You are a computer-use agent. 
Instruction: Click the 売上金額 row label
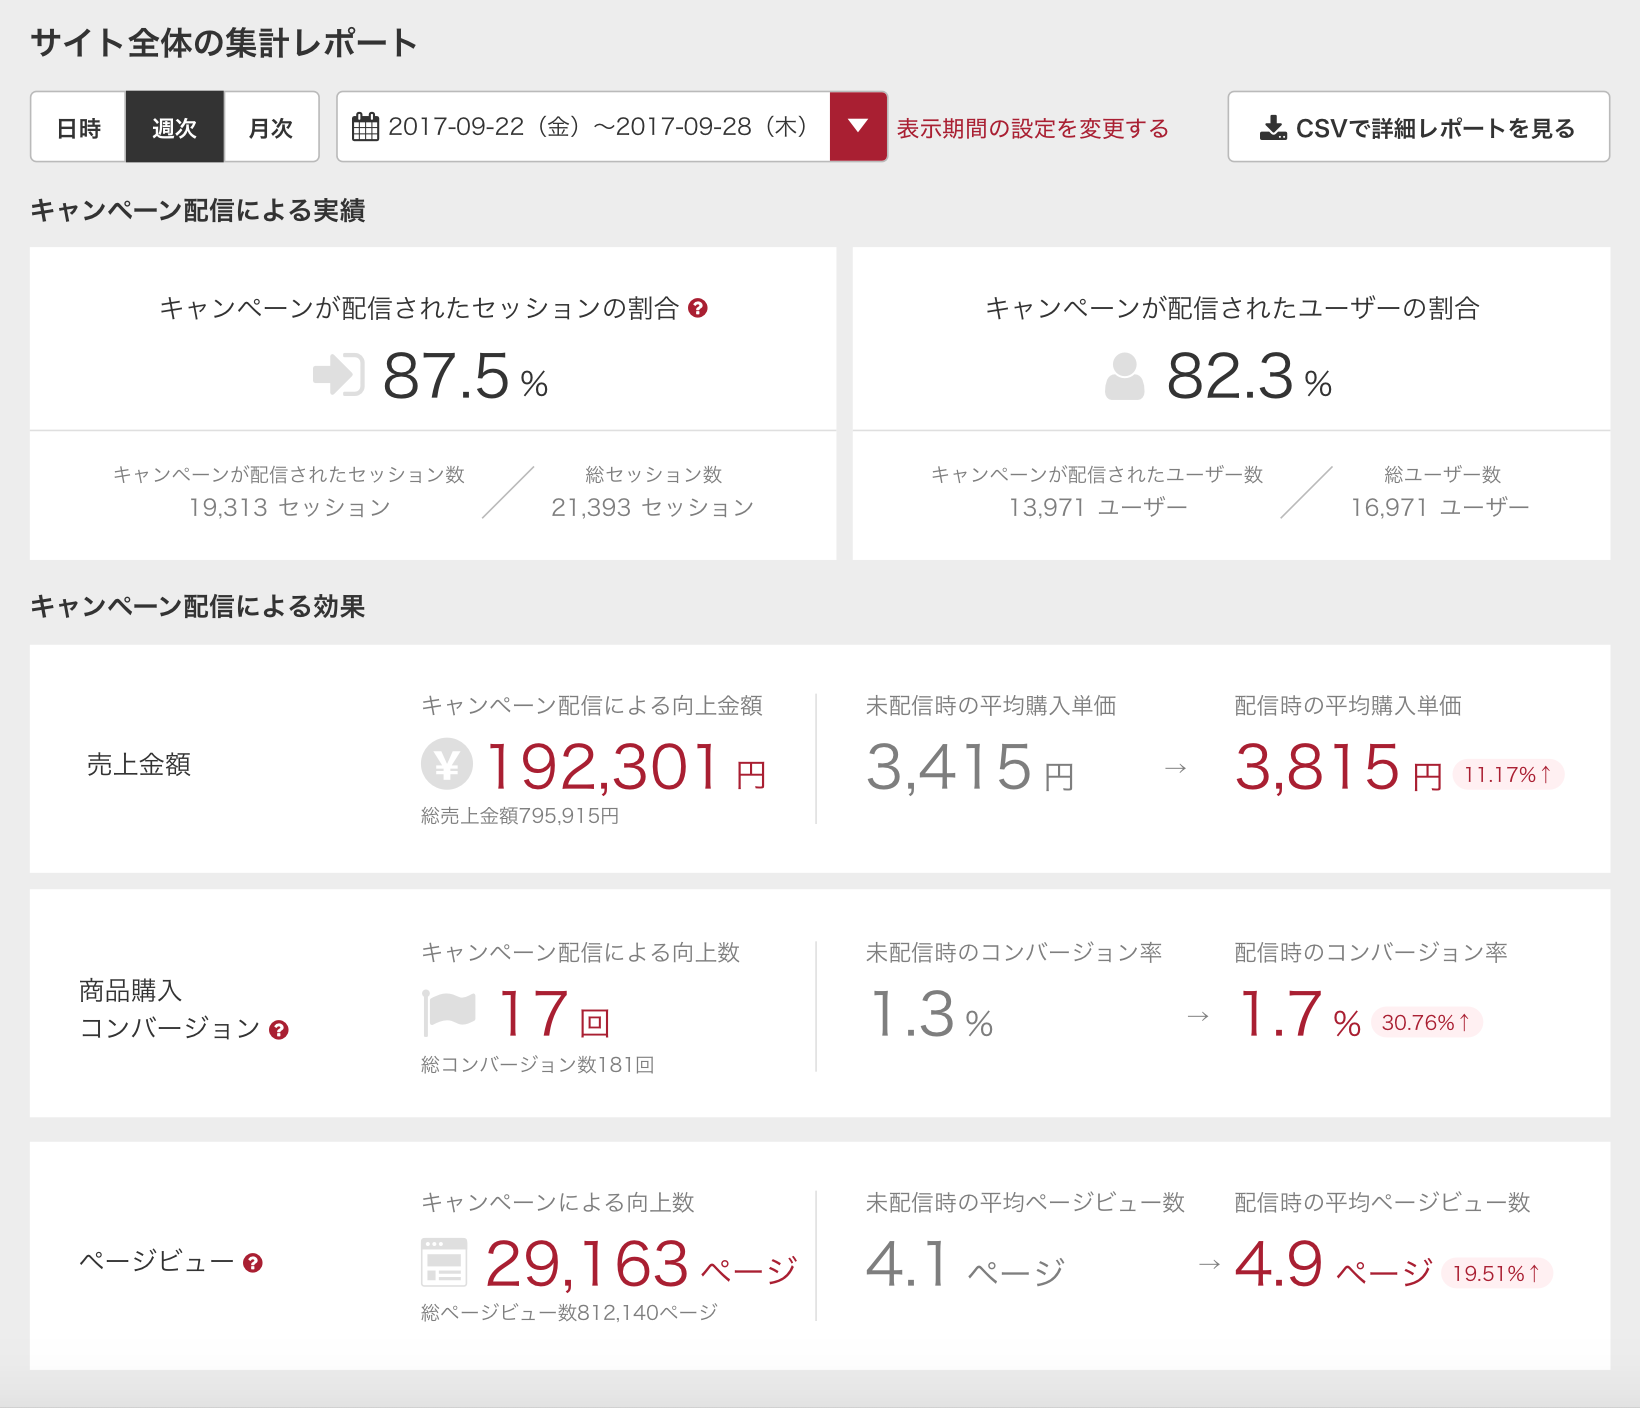click(139, 764)
